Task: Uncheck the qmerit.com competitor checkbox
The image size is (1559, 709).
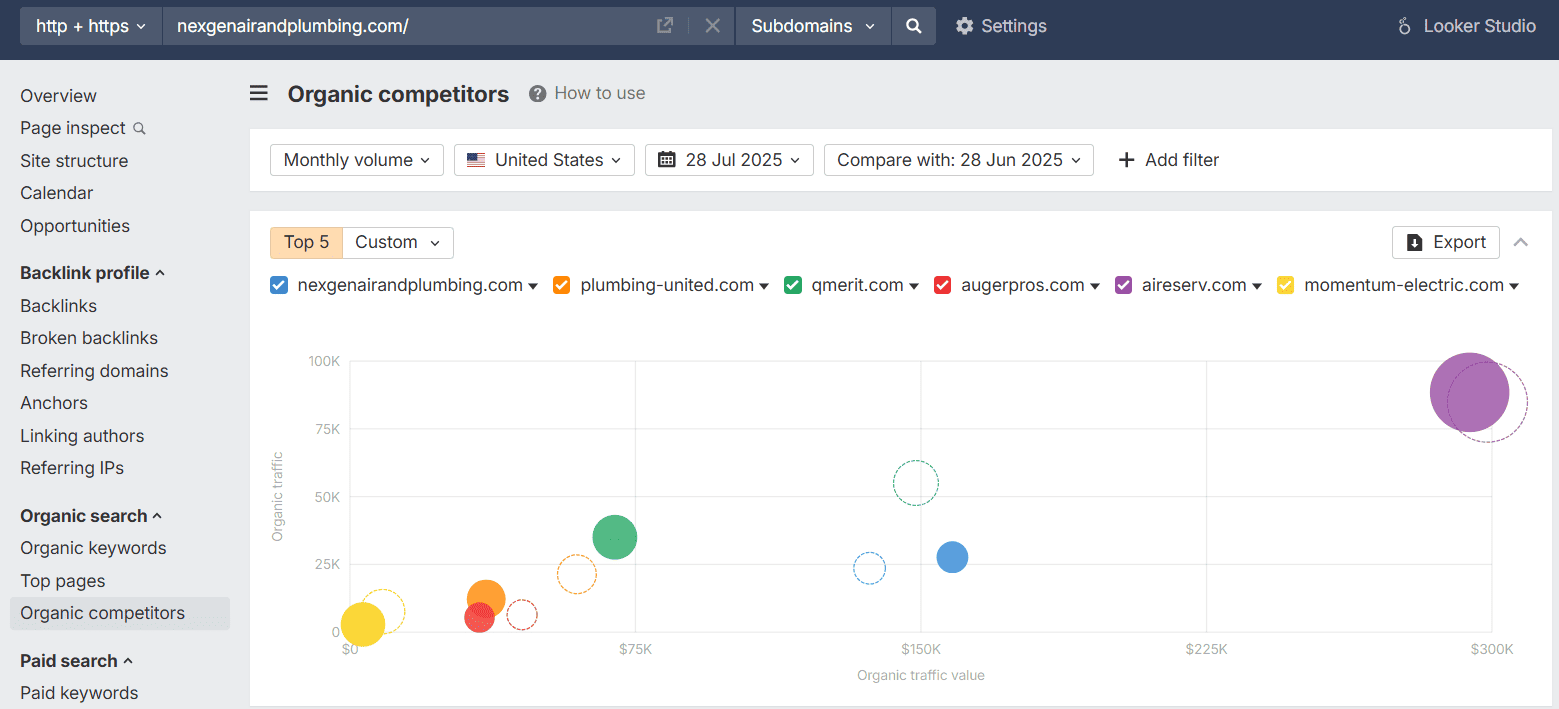Action: 793,285
